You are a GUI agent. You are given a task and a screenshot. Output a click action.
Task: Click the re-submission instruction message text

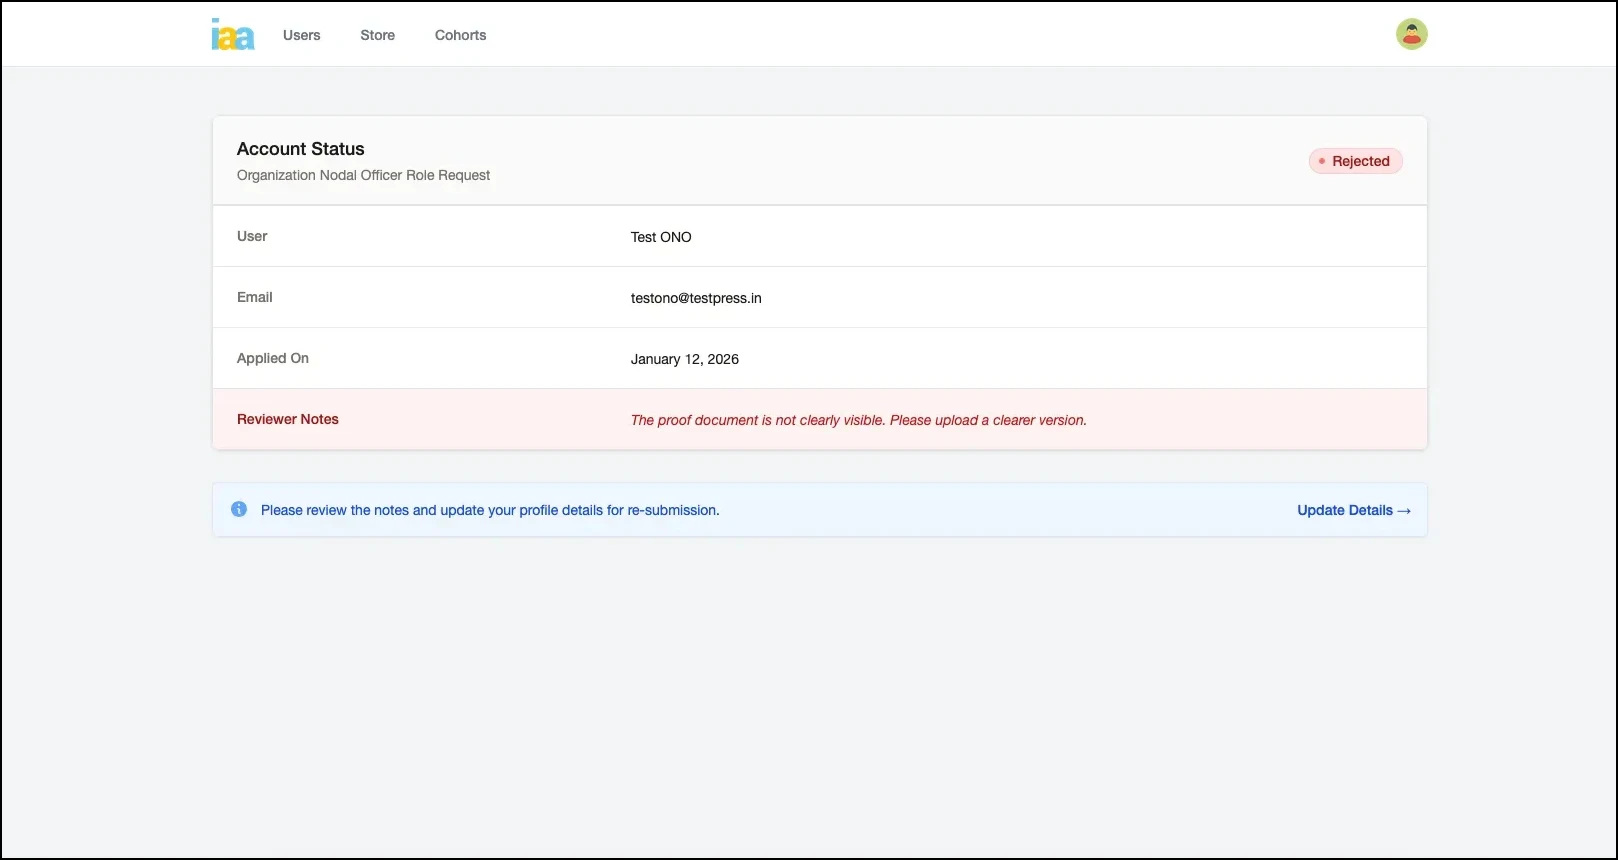[490, 510]
